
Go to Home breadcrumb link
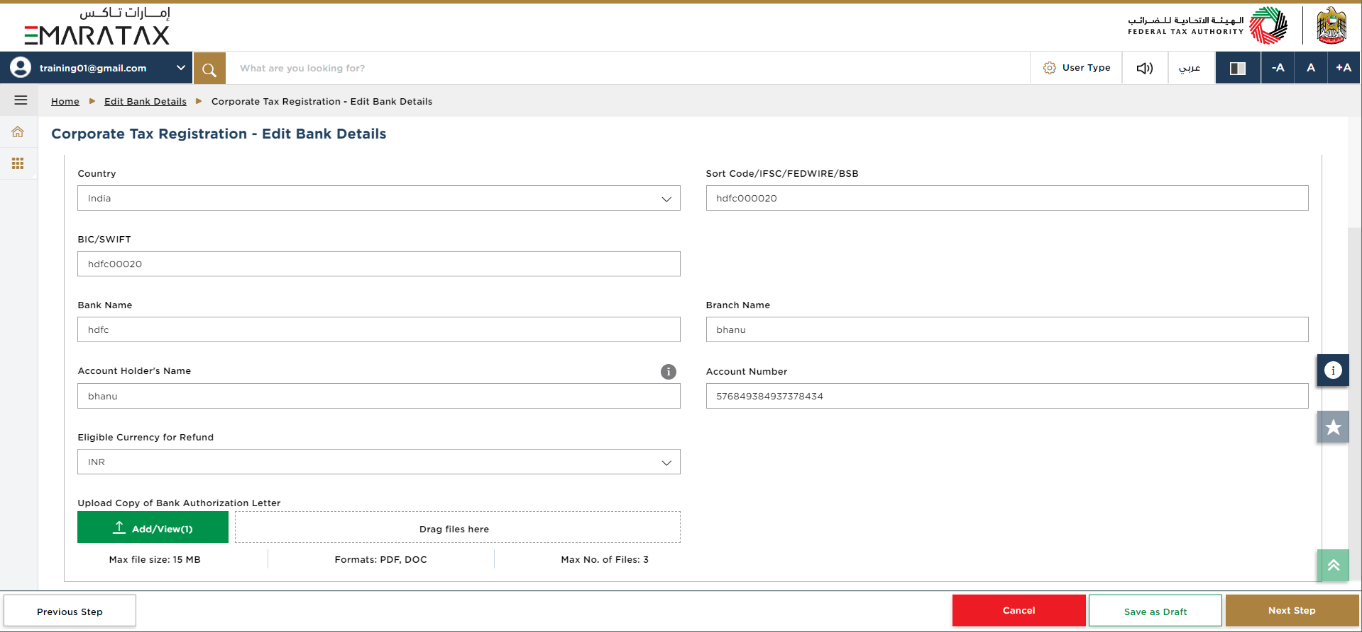click(65, 101)
